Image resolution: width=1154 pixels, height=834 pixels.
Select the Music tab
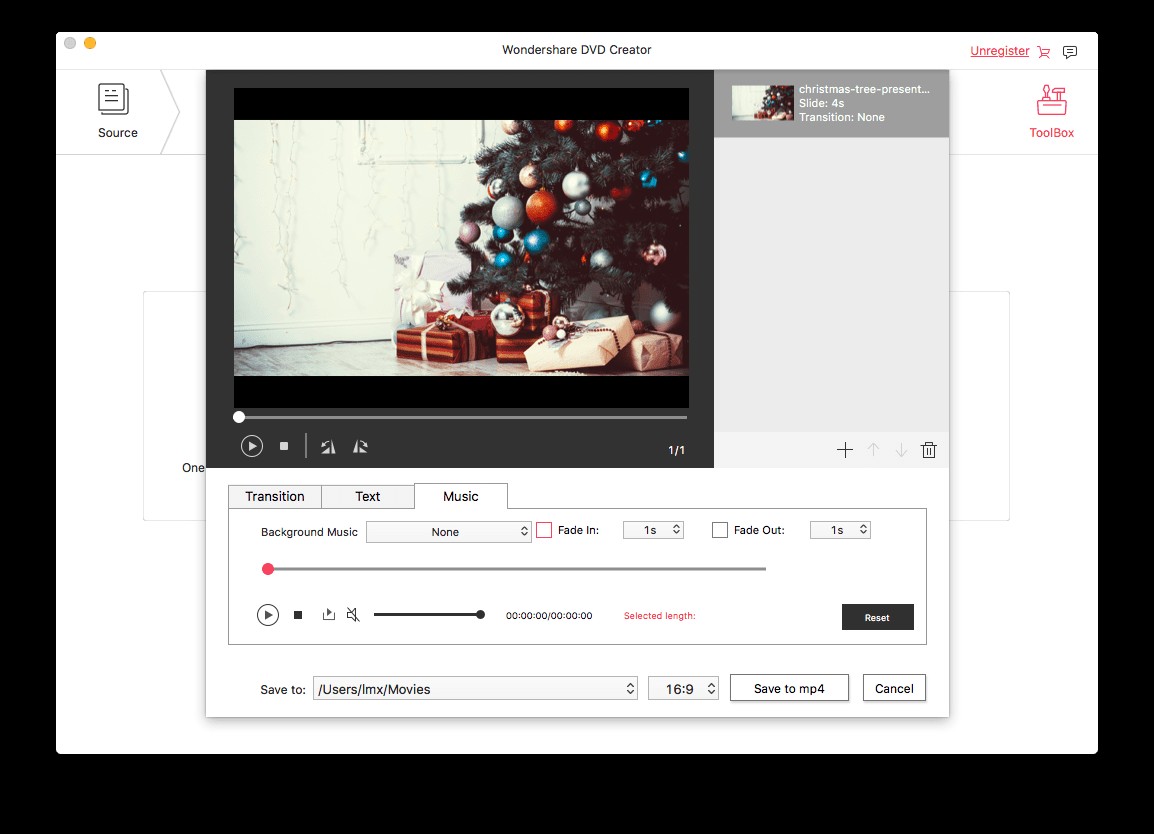[461, 497]
